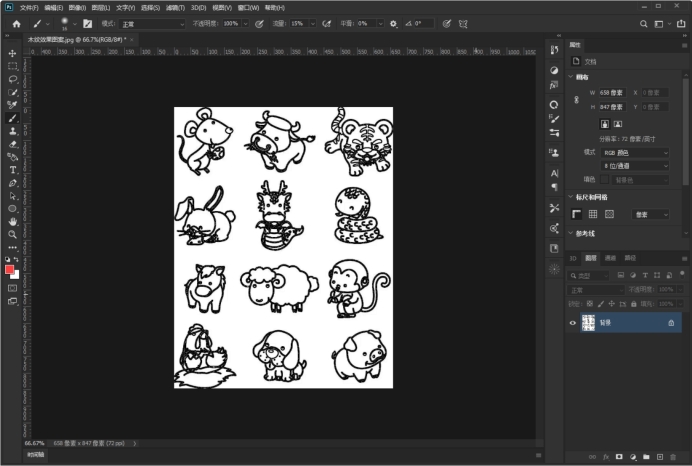Select the Pen tool

(12, 183)
